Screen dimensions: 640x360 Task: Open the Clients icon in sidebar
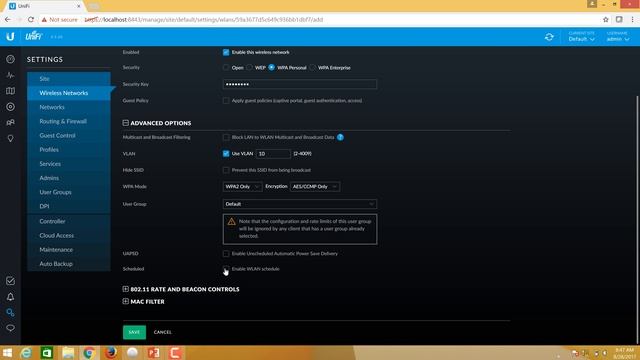click(x=10, y=122)
